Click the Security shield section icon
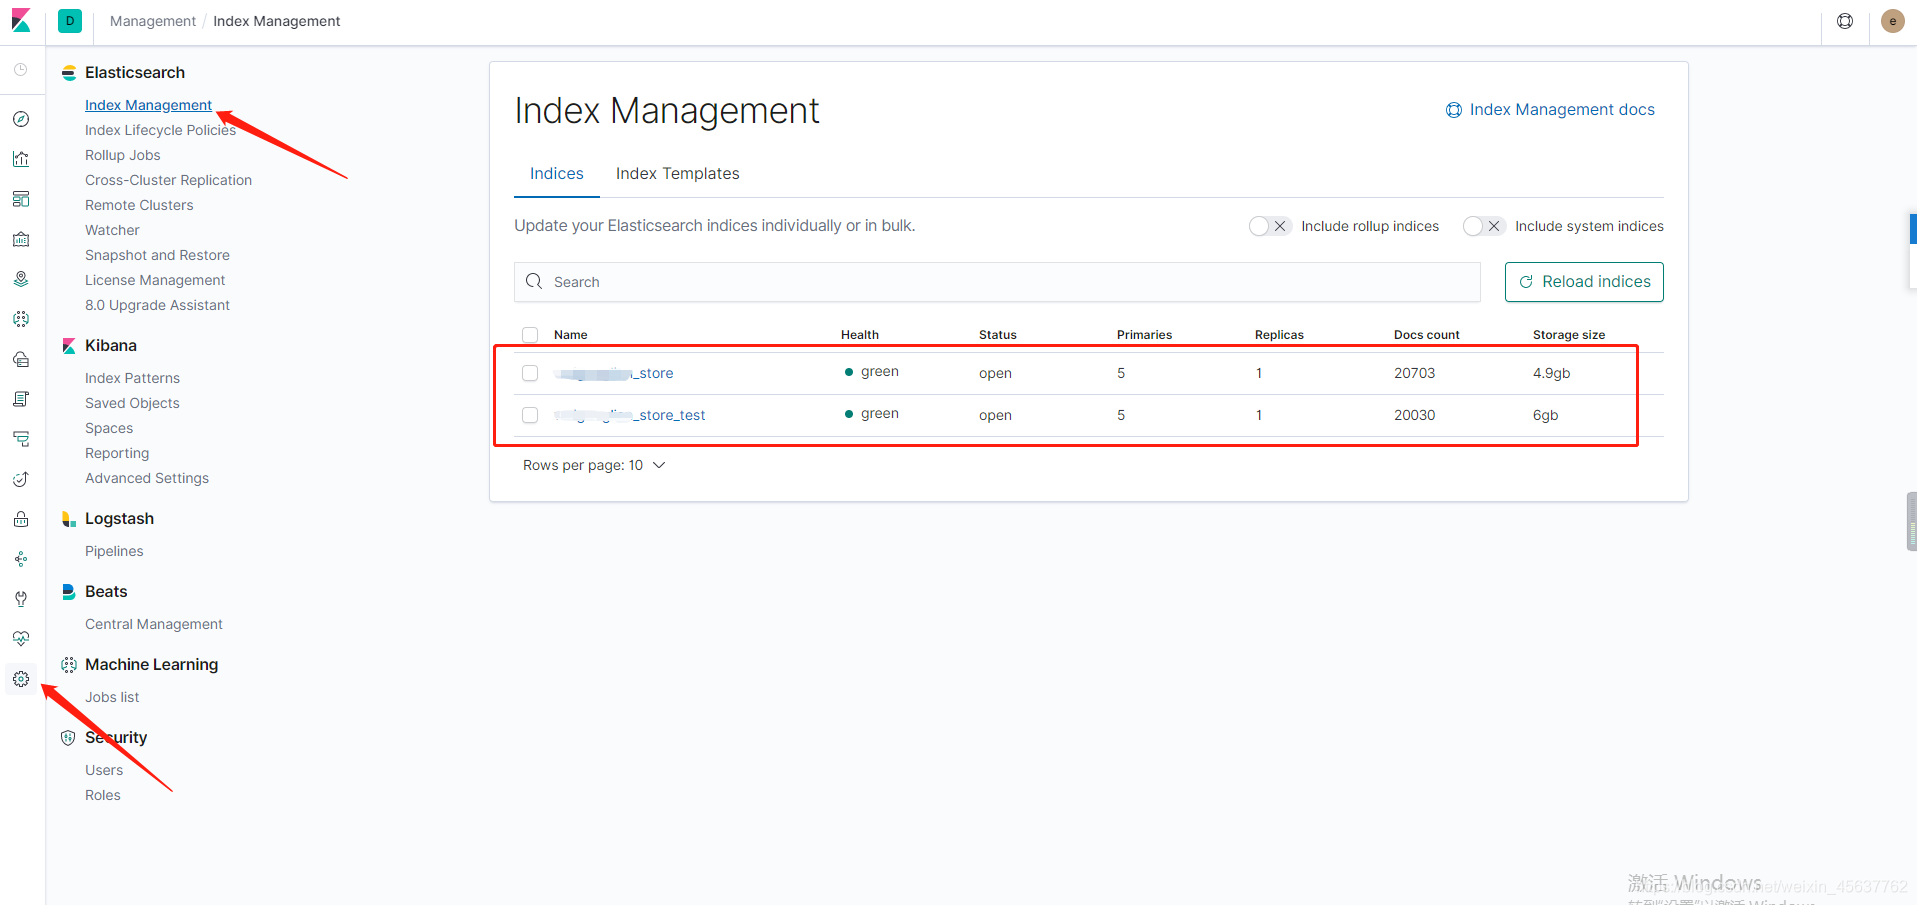 point(69,738)
